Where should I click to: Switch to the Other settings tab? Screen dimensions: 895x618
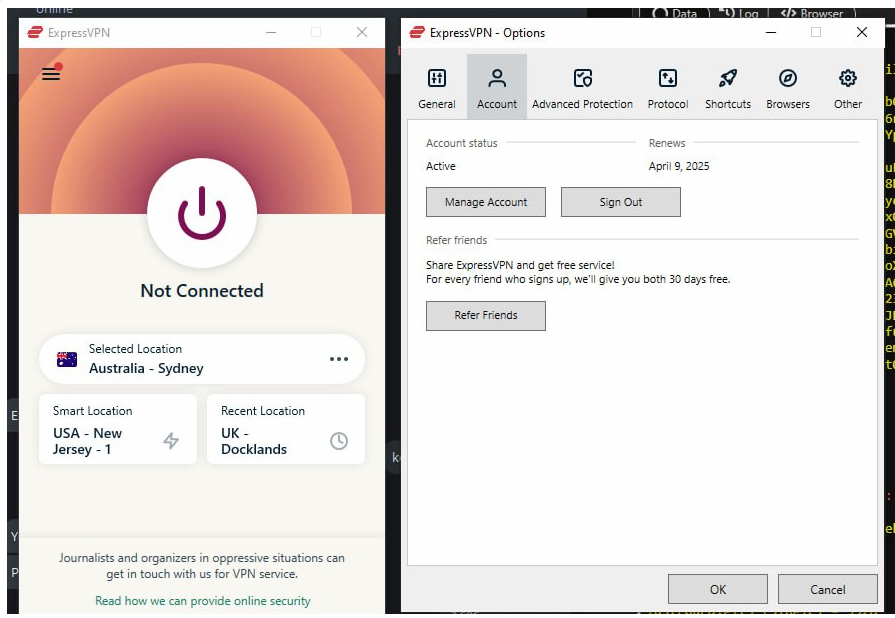pos(848,87)
